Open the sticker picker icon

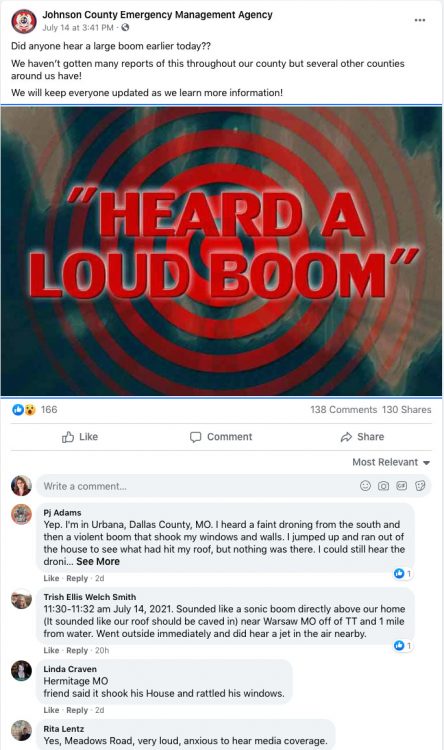(420, 486)
